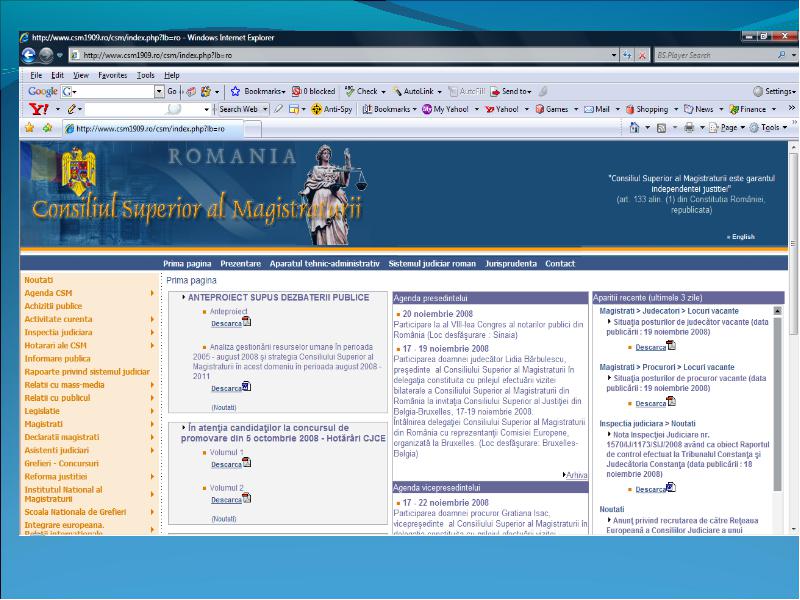Open the Arhiva link under Agenda presedintelui
This screenshot has height=600, width=800.
click(x=577, y=475)
